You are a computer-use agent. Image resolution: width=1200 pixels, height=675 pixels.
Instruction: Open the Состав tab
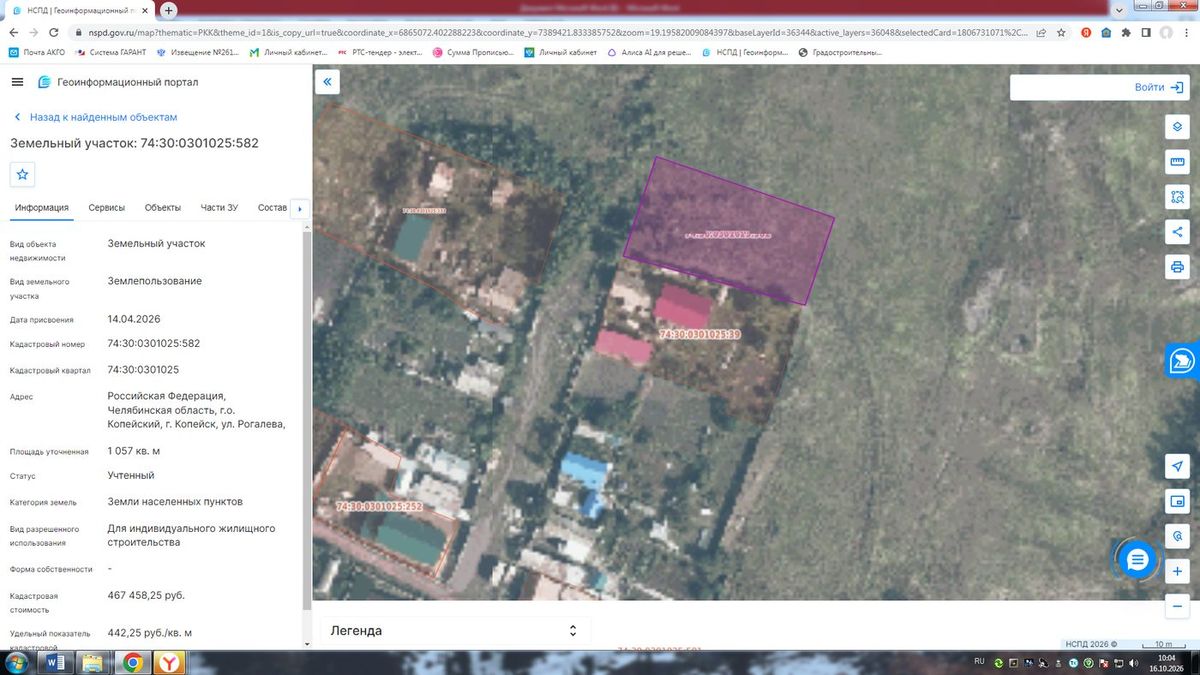click(x=272, y=208)
